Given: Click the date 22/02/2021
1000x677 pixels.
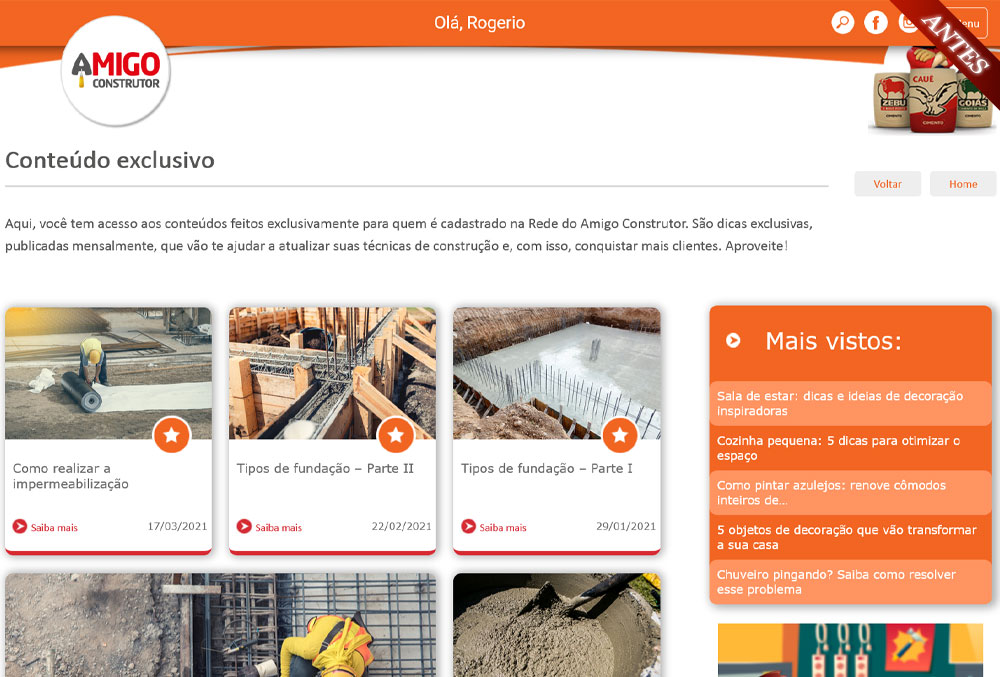Looking at the screenshot, I should click(402, 527).
